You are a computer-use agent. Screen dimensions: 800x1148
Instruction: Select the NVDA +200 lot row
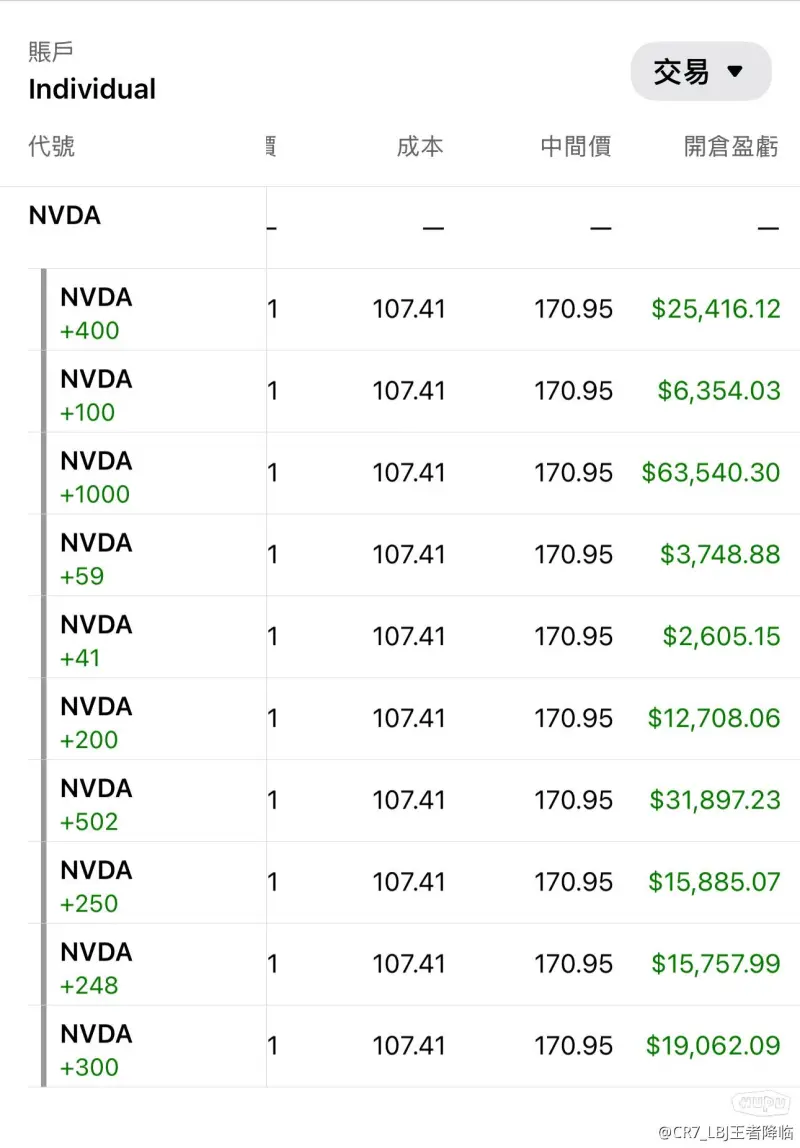tap(414, 719)
